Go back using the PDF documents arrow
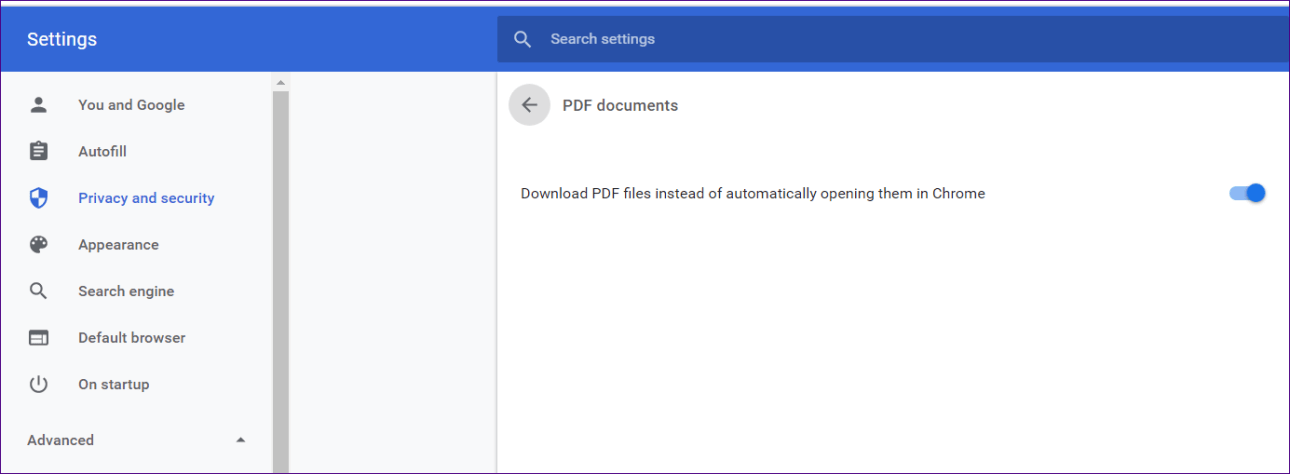This screenshot has height=474, width=1290. [x=529, y=105]
